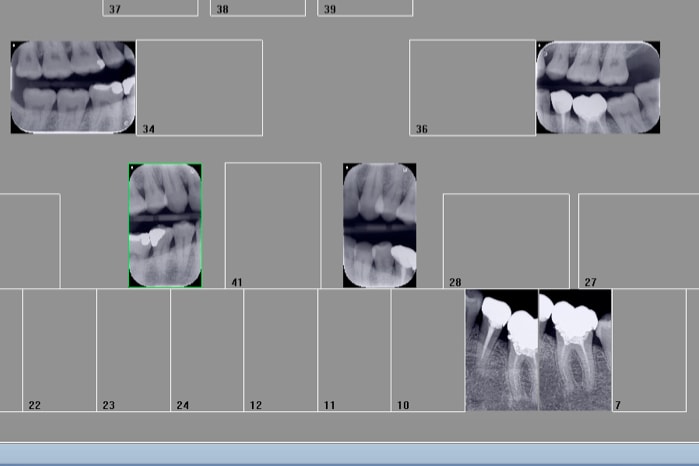Open the periapical X-ray adjoining slot 10
Screen dimensions: 699x466
point(502,350)
